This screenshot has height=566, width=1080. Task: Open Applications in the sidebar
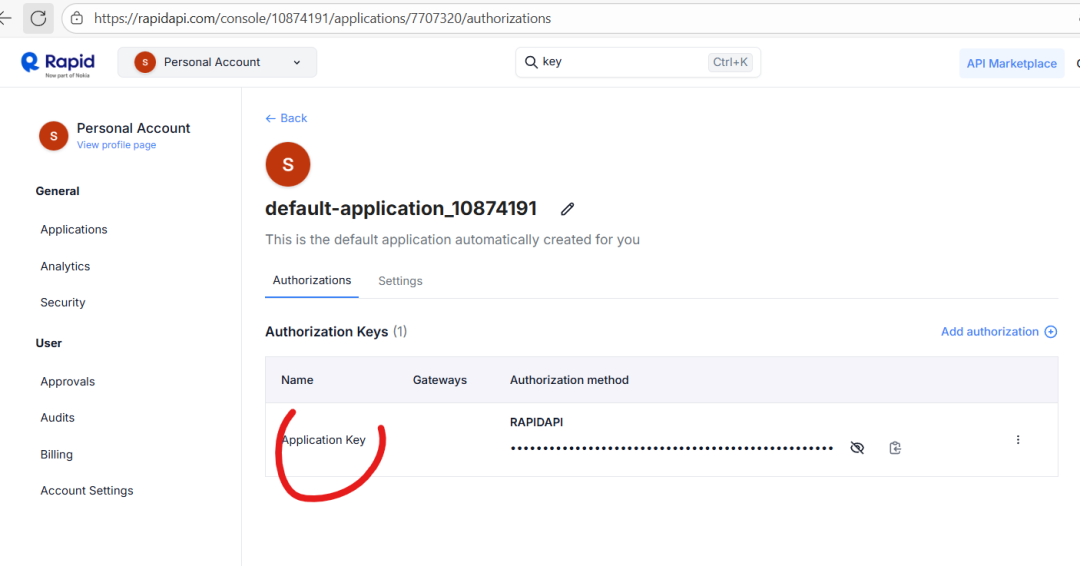74,229
